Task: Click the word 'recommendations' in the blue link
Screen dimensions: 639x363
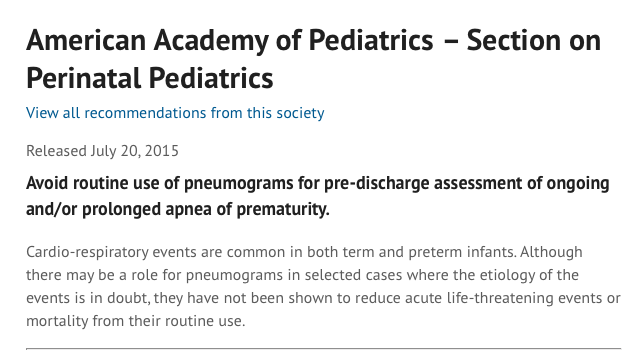Action: click(145, 113)
